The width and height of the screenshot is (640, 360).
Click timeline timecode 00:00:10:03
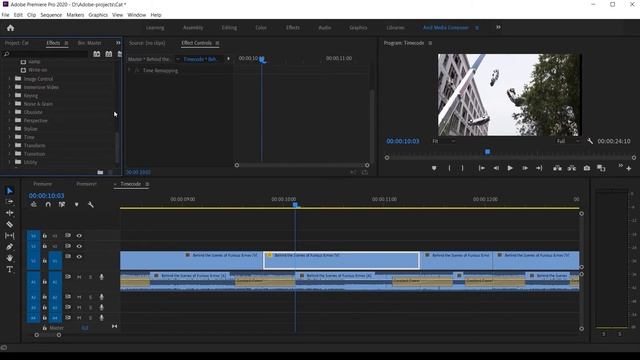pos(46,196)
